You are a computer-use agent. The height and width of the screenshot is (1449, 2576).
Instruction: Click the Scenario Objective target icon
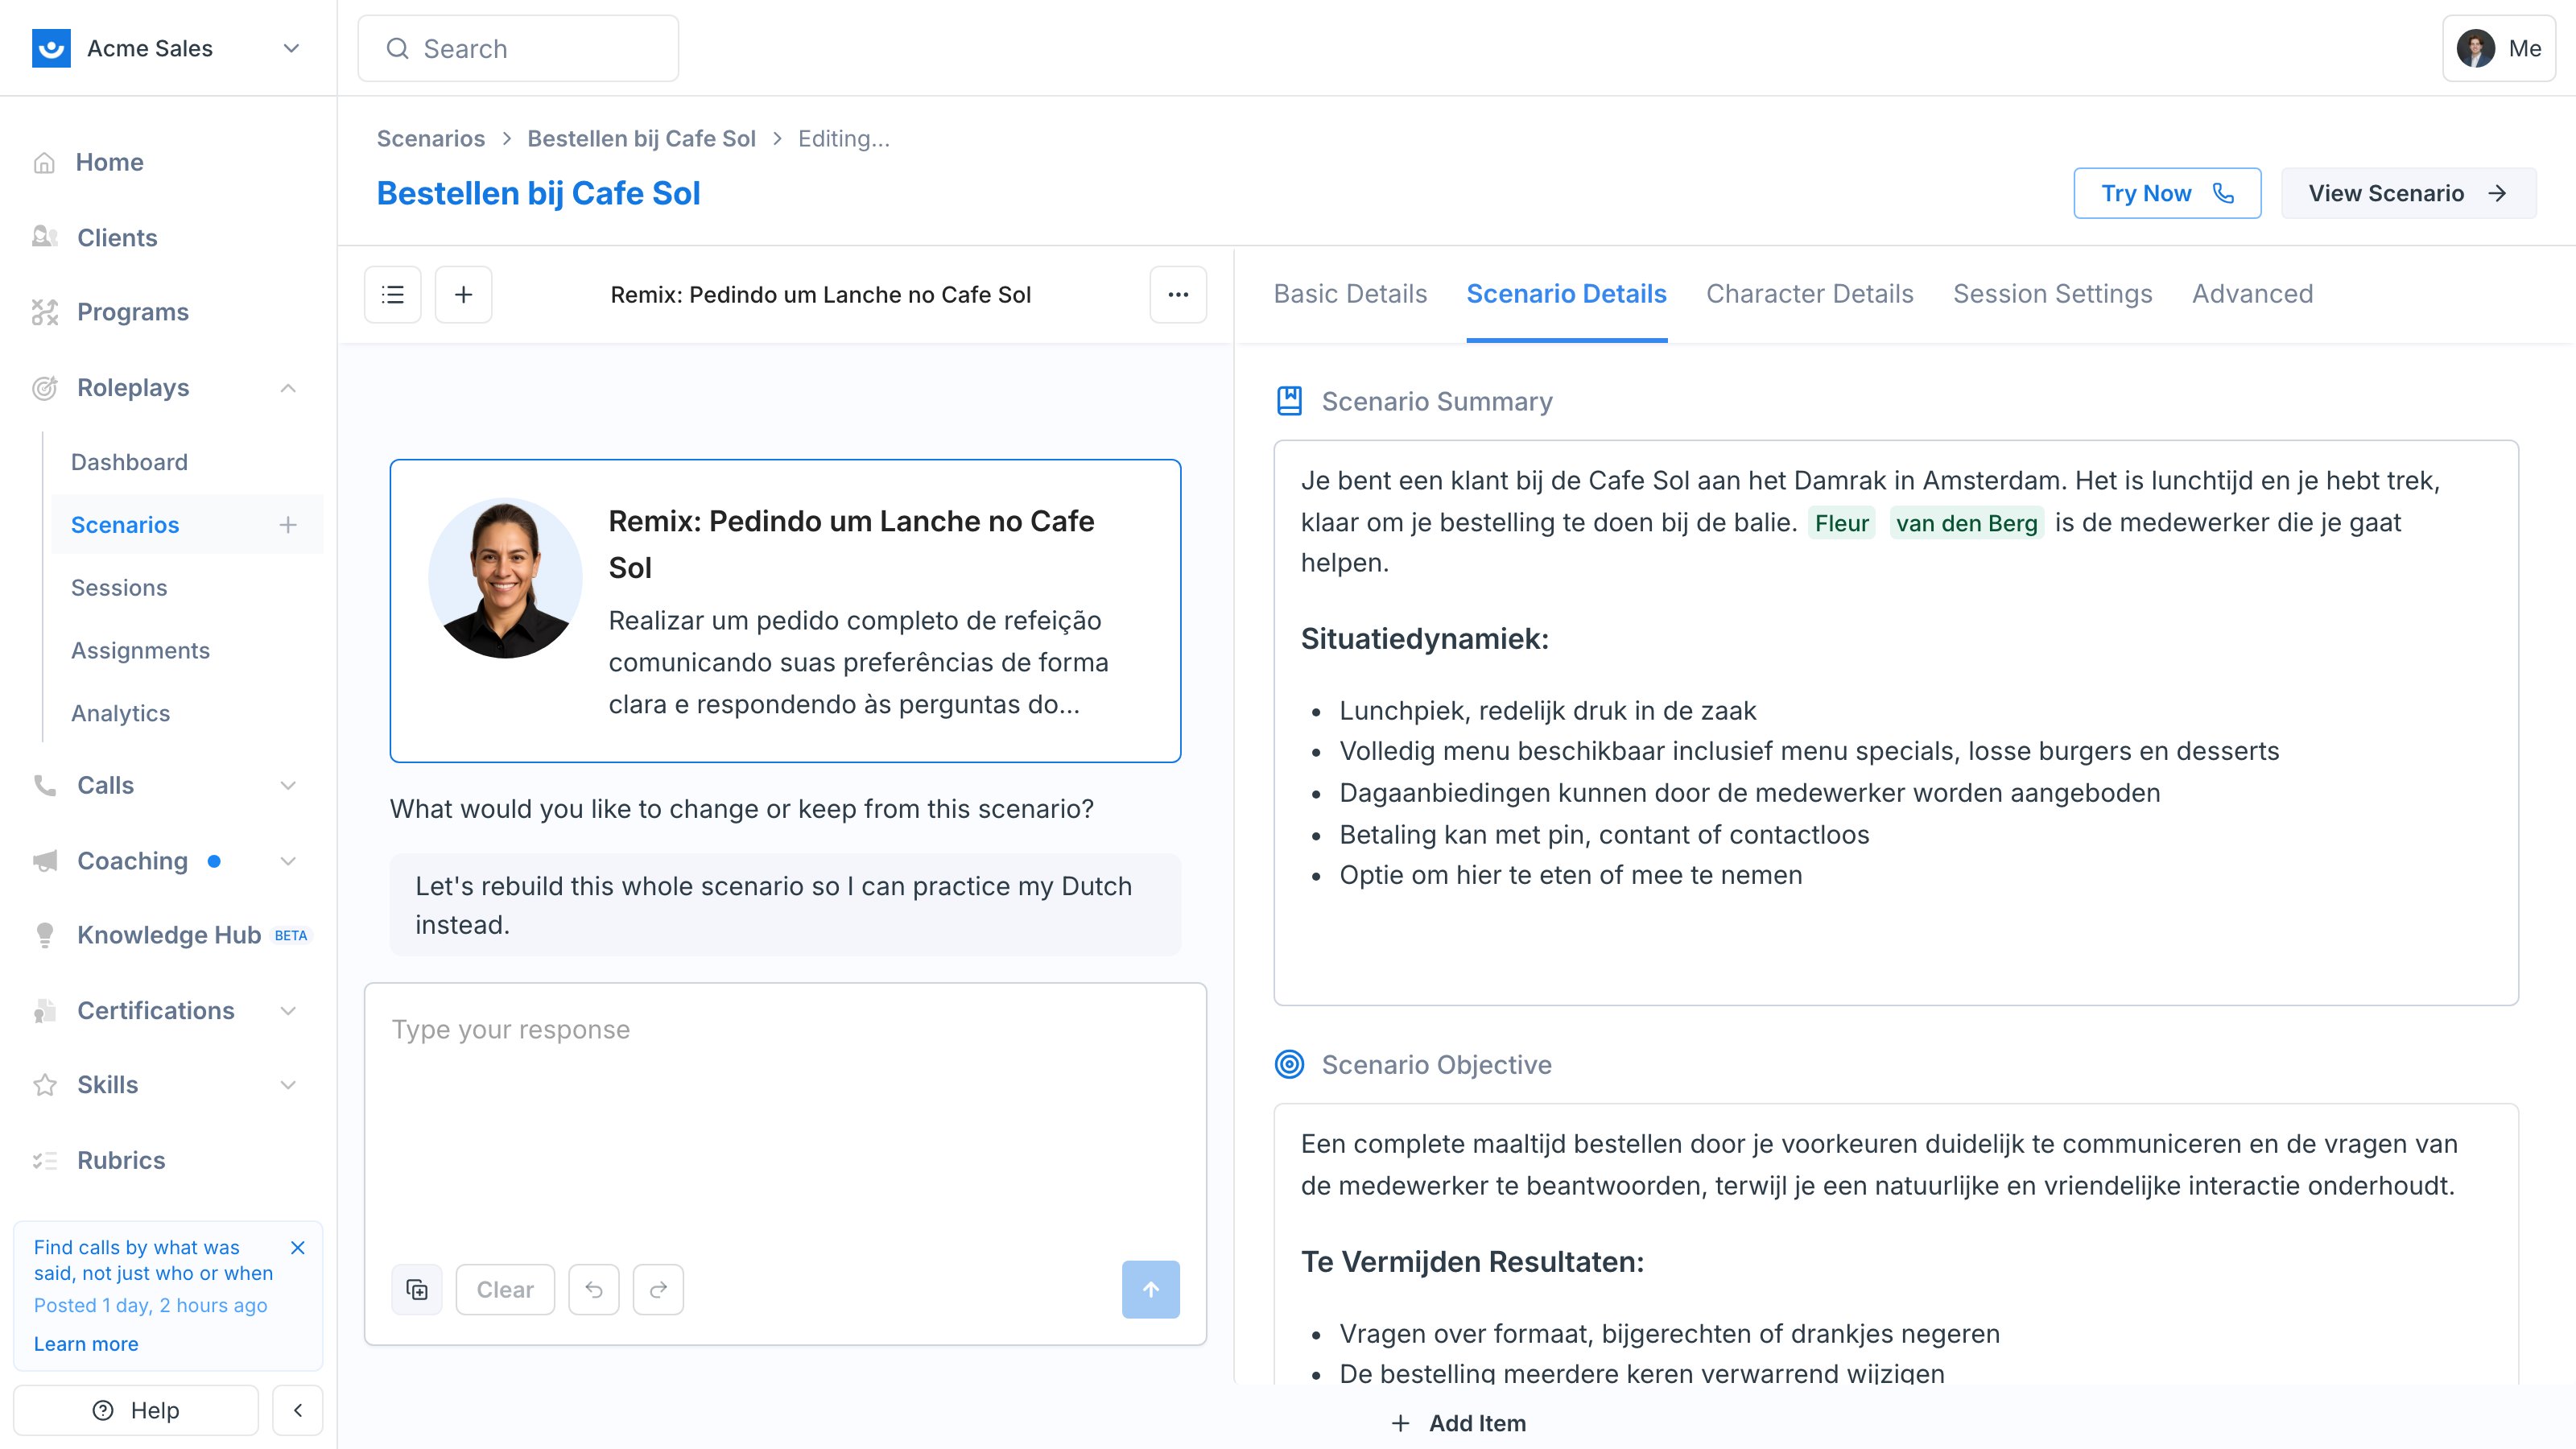click(1290, 1064)
